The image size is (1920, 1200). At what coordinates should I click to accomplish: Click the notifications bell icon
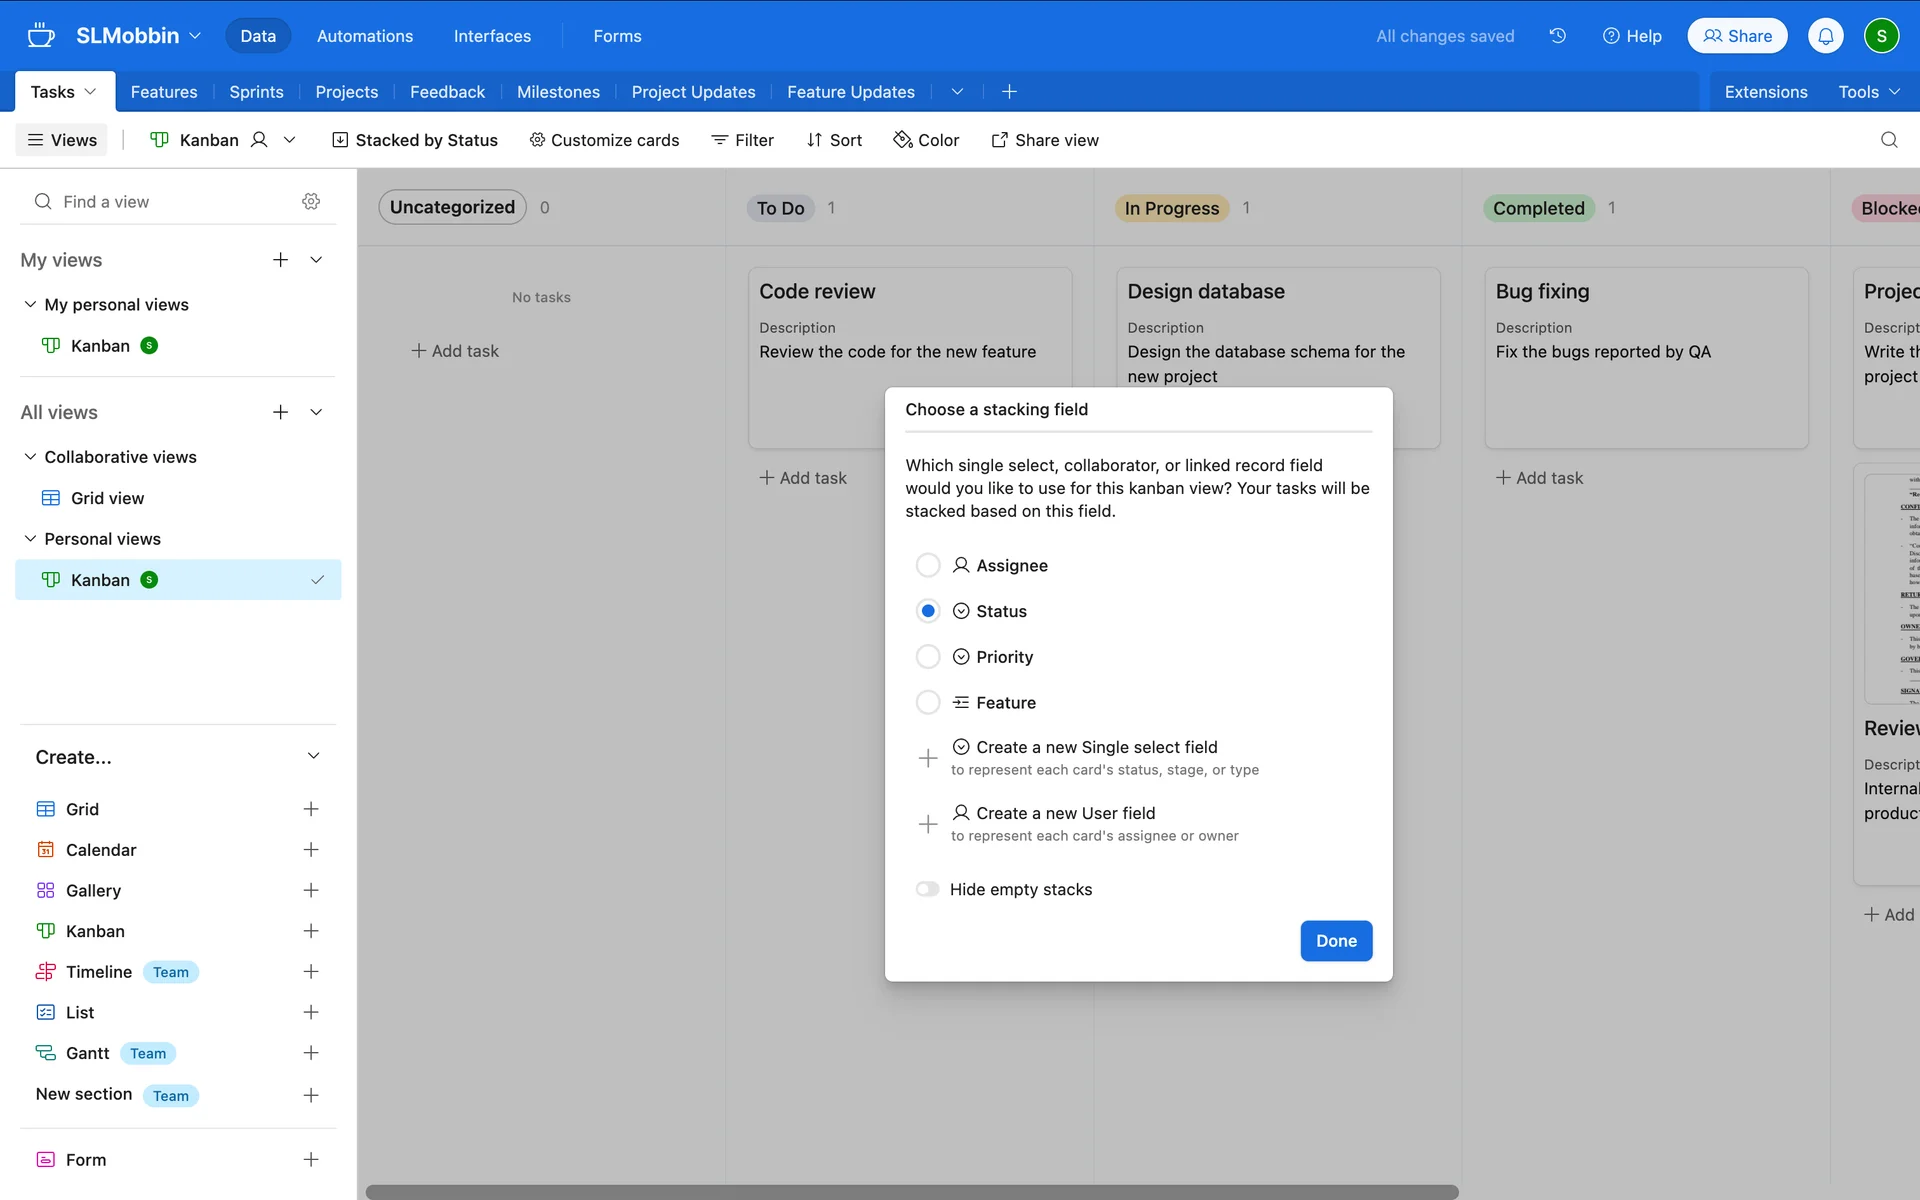click(1825, 36)
